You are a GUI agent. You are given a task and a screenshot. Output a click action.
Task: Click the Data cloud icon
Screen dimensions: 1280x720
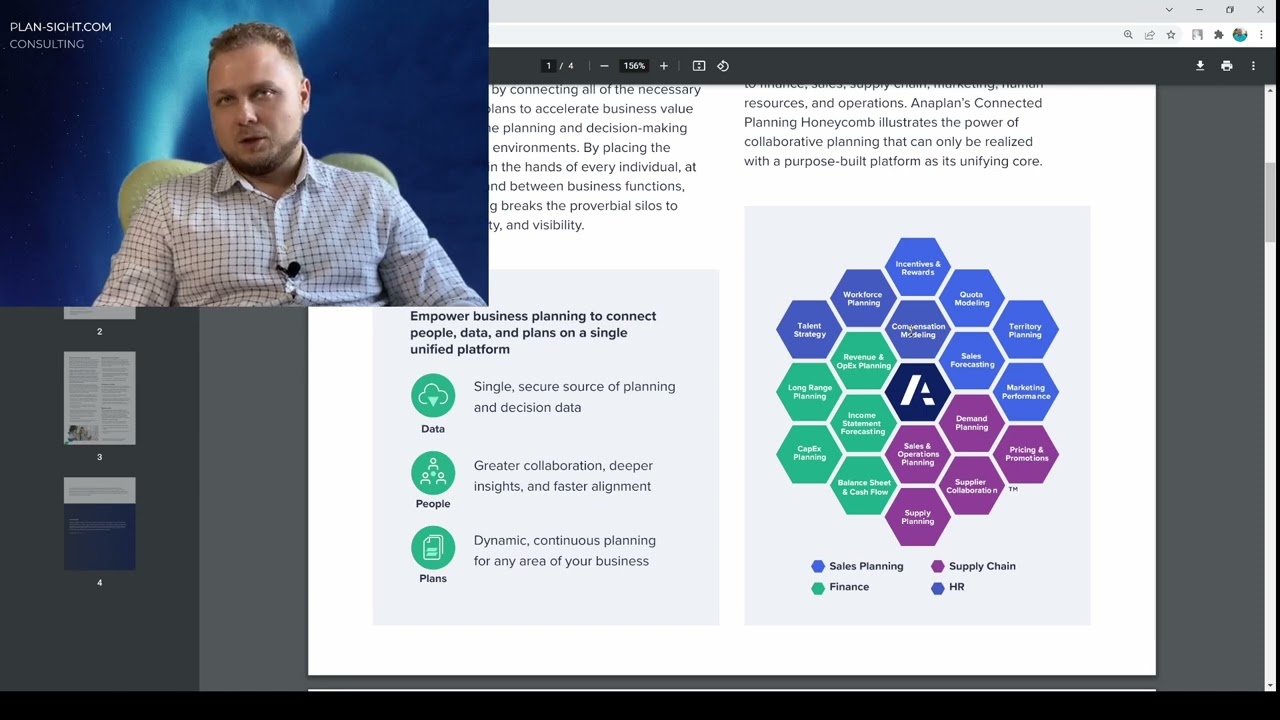pyautogui.click(x=433, y=396)
